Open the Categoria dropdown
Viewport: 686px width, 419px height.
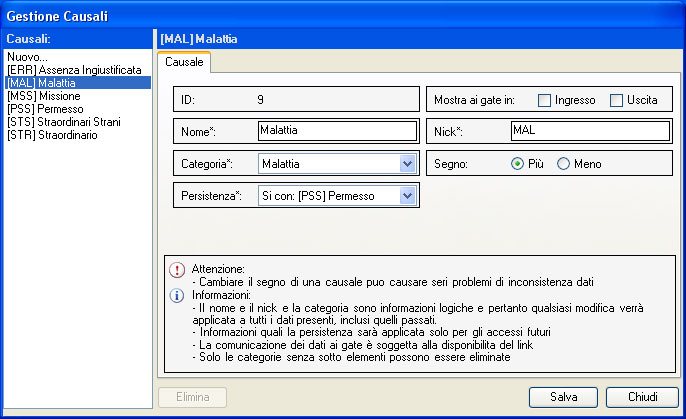coord(407,164)
